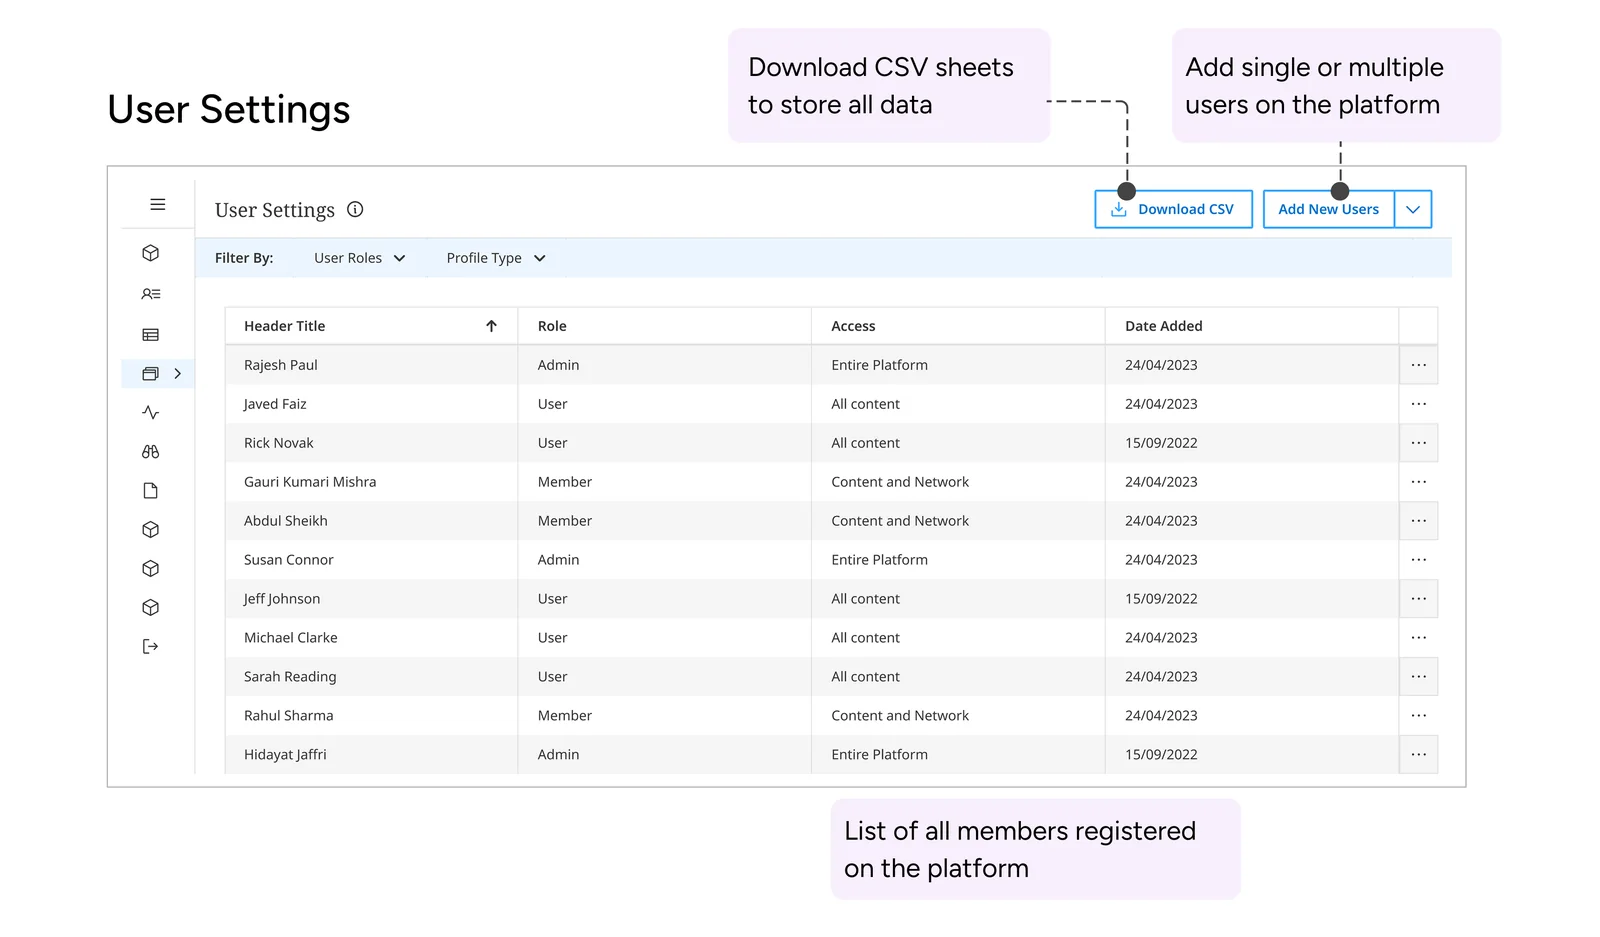Open more options for Abdul Sheikh
Viewport: 1600px width, 937px height.
point(1418,521)
